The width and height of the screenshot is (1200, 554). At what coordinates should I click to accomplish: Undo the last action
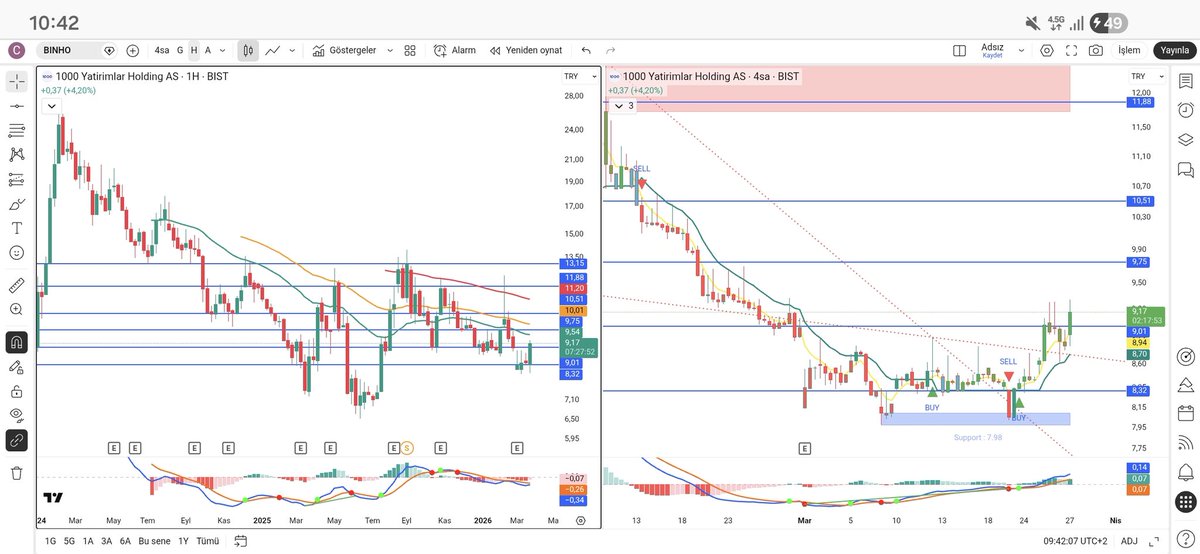coord(586,50)
